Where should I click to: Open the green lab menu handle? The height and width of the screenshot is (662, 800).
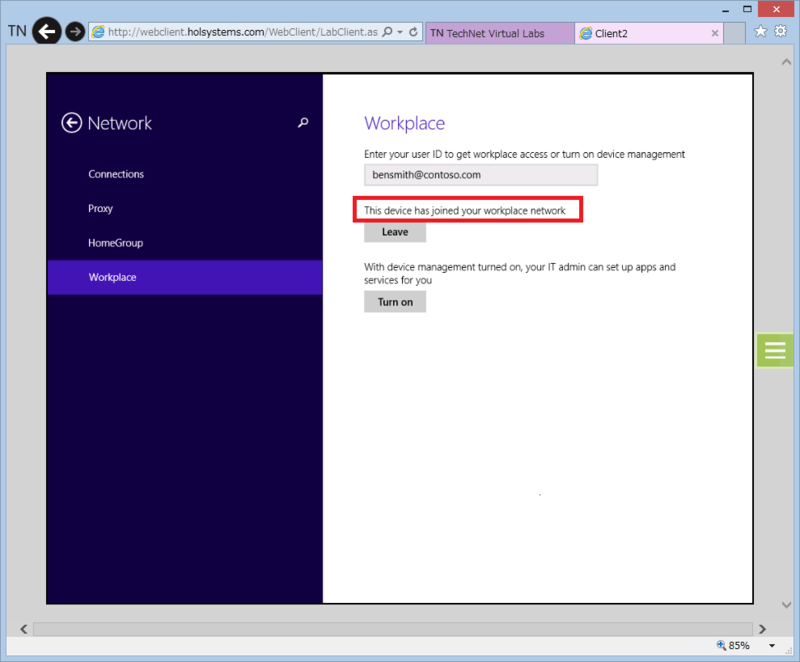click(774, 350)
